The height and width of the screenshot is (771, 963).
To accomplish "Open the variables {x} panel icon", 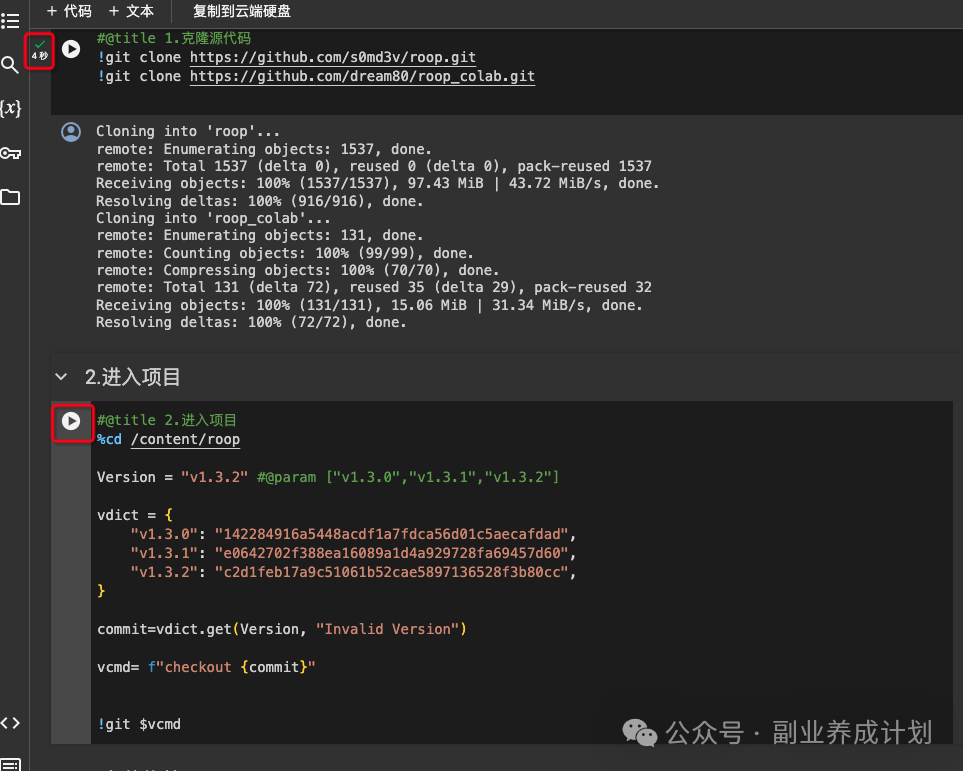I will (10, 108).
